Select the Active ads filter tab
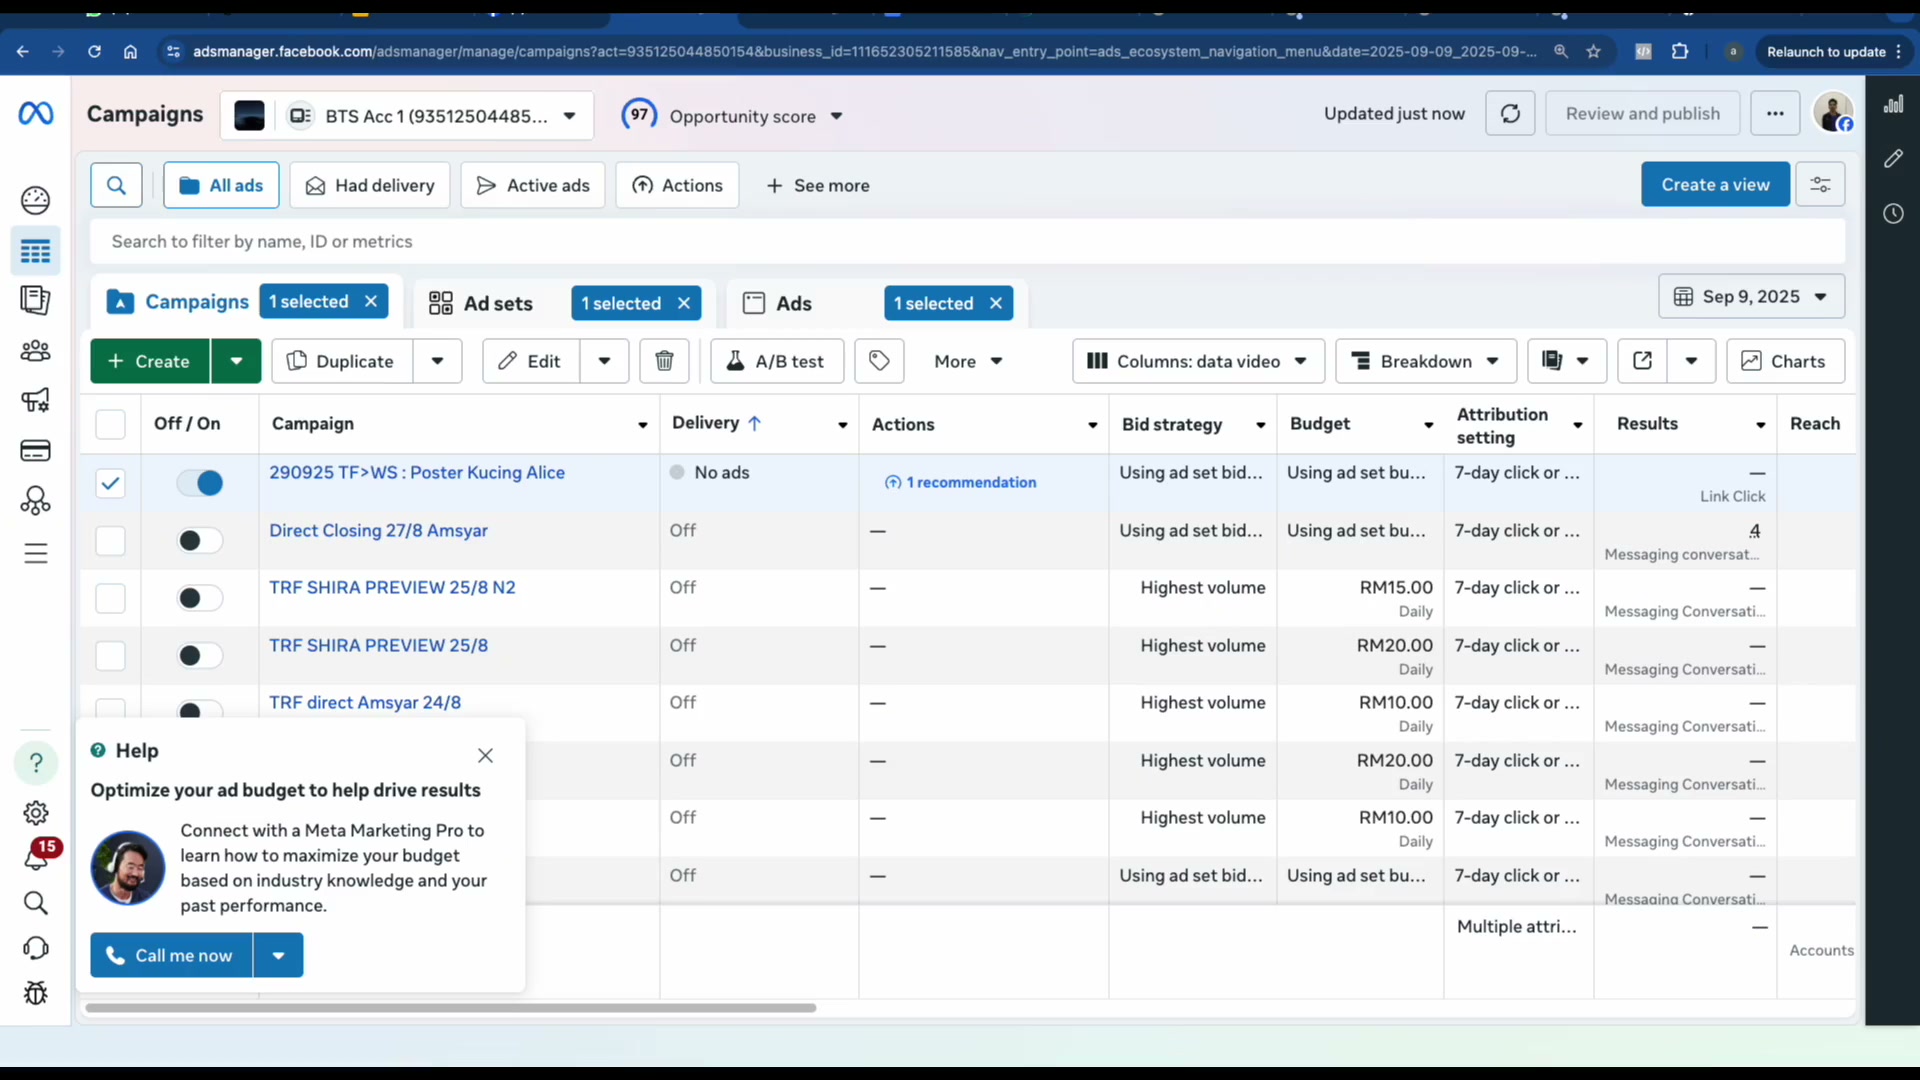The width and height of the screenshot is (1920, 1080). tap(533, 185)
